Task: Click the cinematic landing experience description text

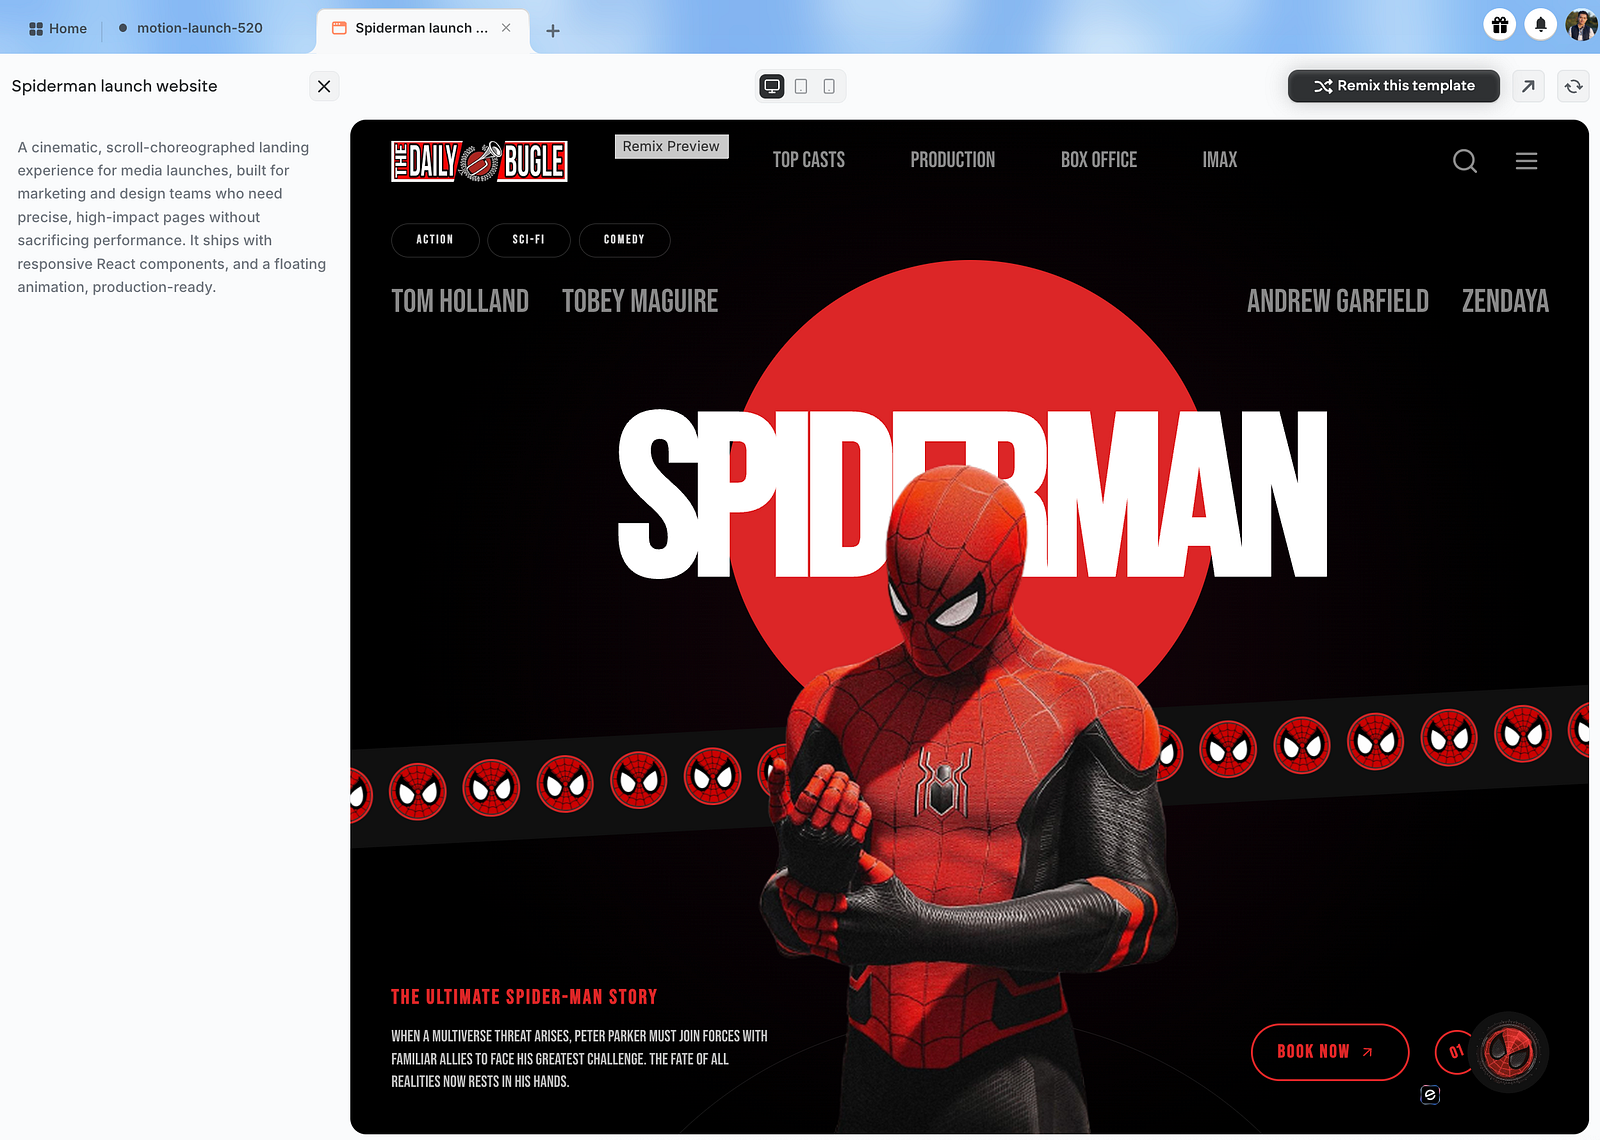Action: click(172, 217)
